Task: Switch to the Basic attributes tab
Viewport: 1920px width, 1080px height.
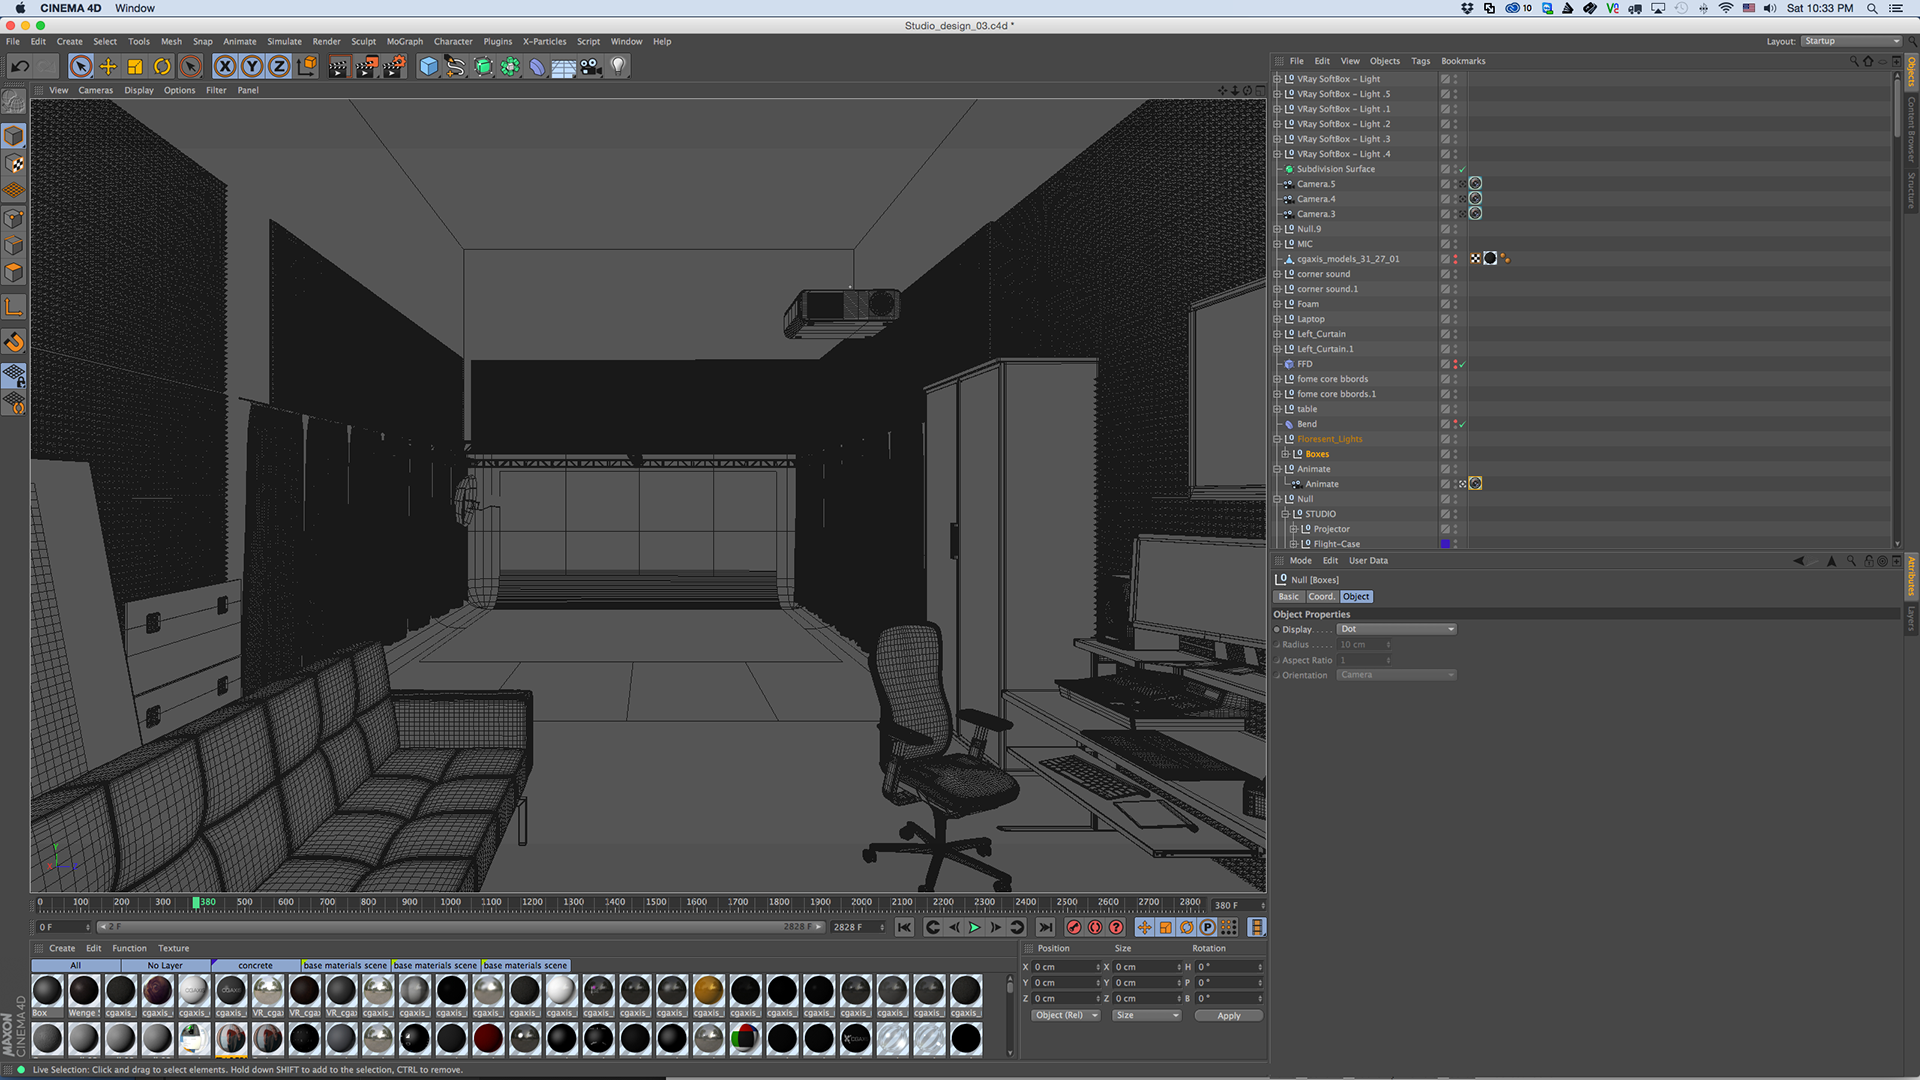Action: coord(1288,596)
